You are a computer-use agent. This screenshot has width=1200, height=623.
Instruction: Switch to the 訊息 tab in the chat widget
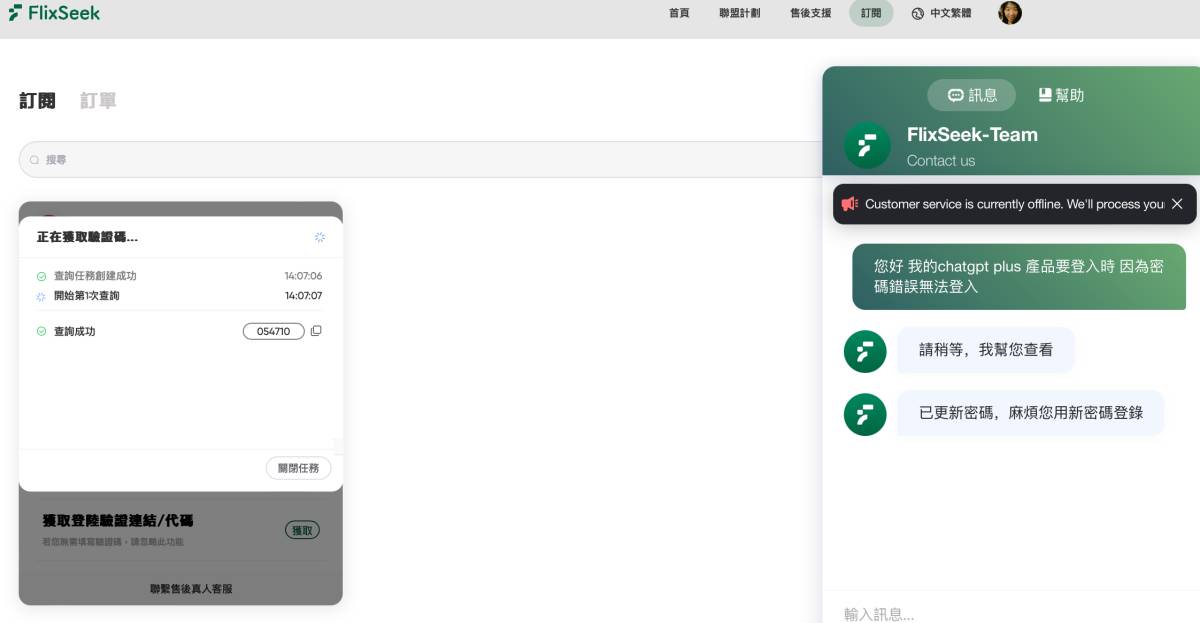[971, 95]
